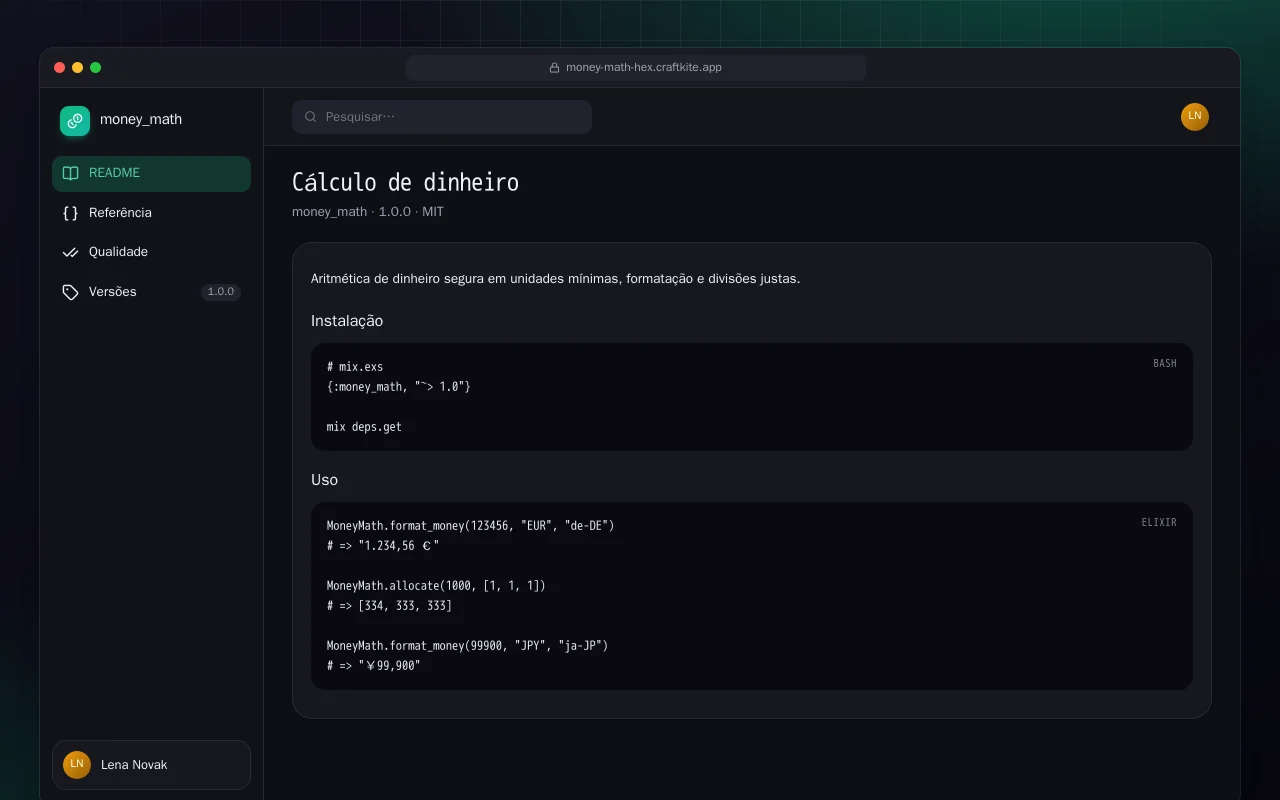Screen dimensions: 1280x800
Task: Open Lena Novak account card
Action: pos(151,765)
